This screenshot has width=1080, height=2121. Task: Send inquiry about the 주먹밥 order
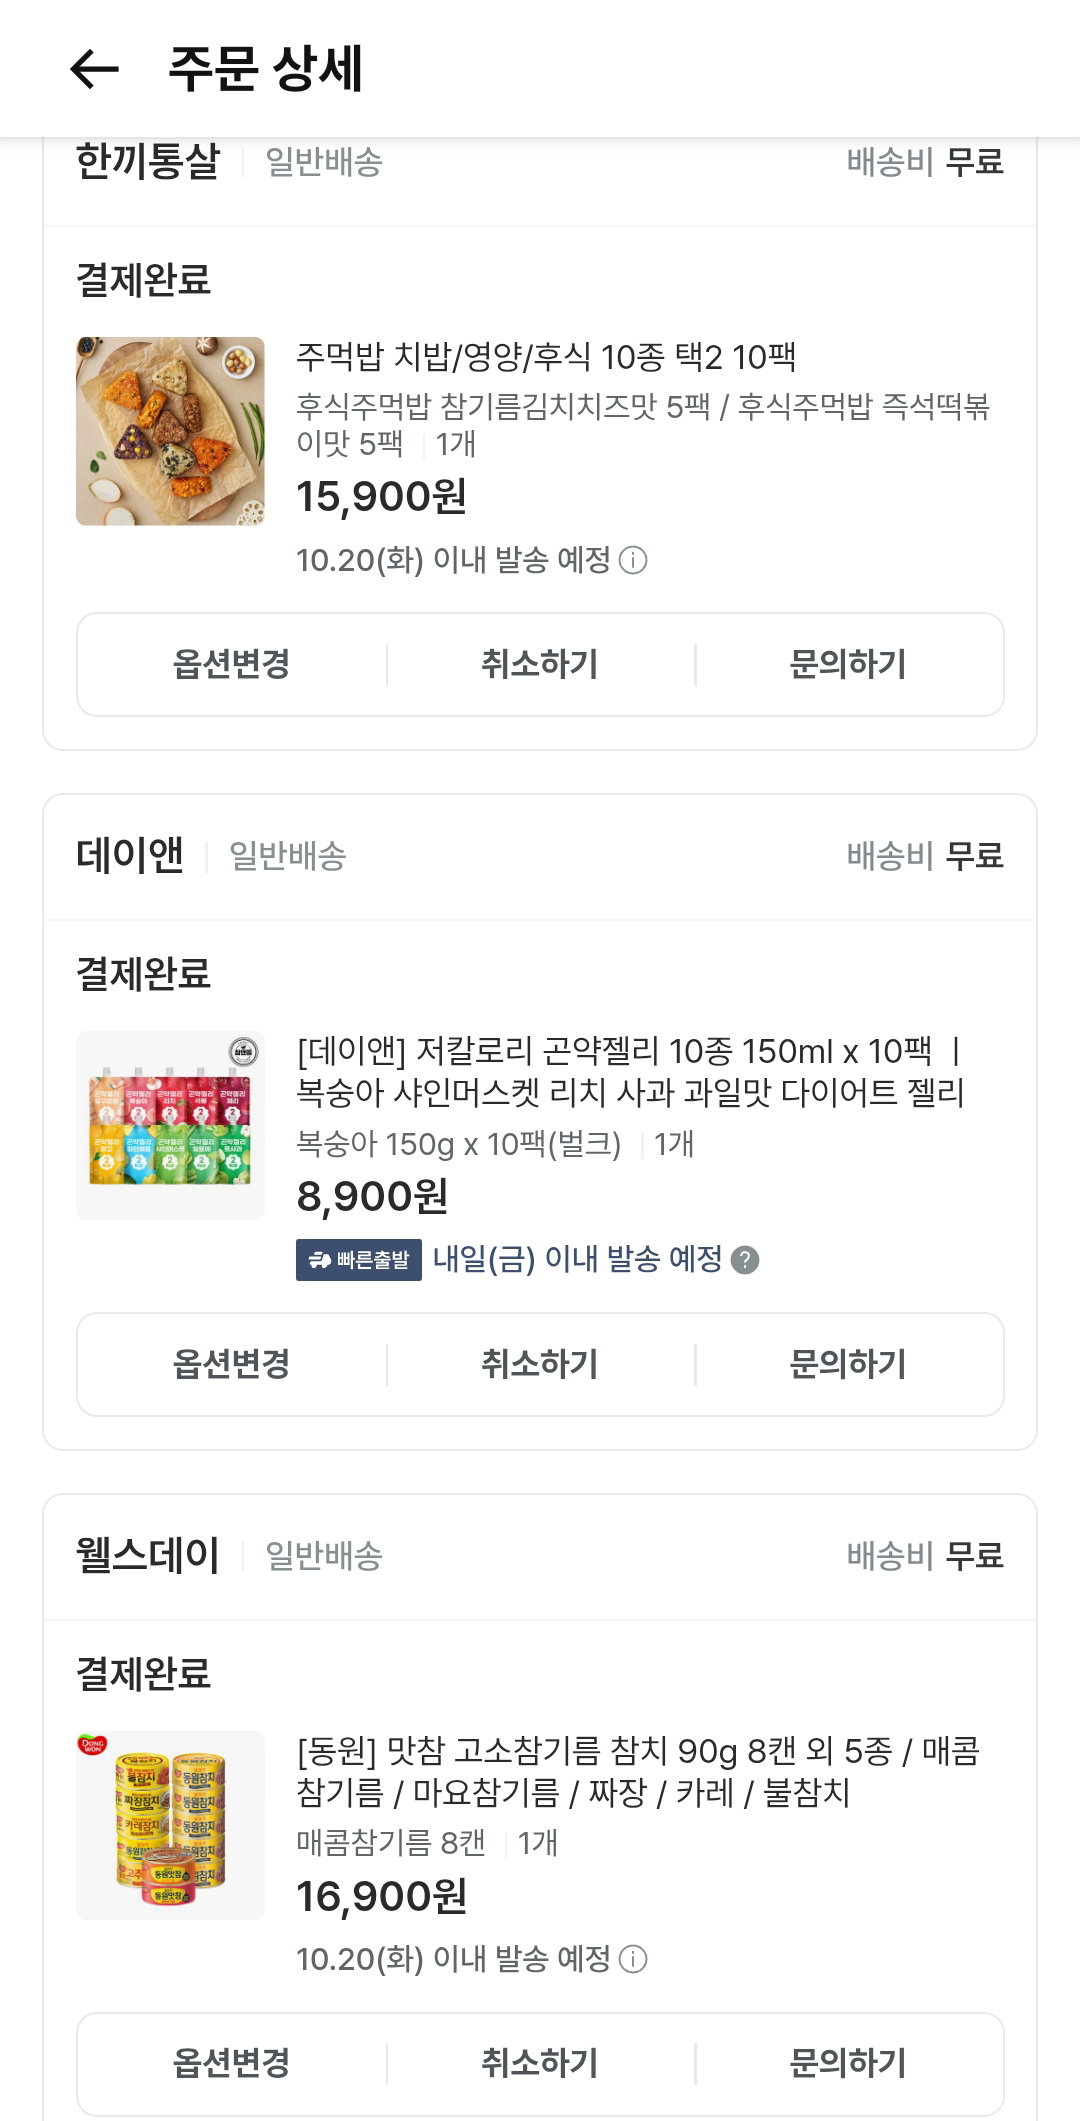(848, 664)
